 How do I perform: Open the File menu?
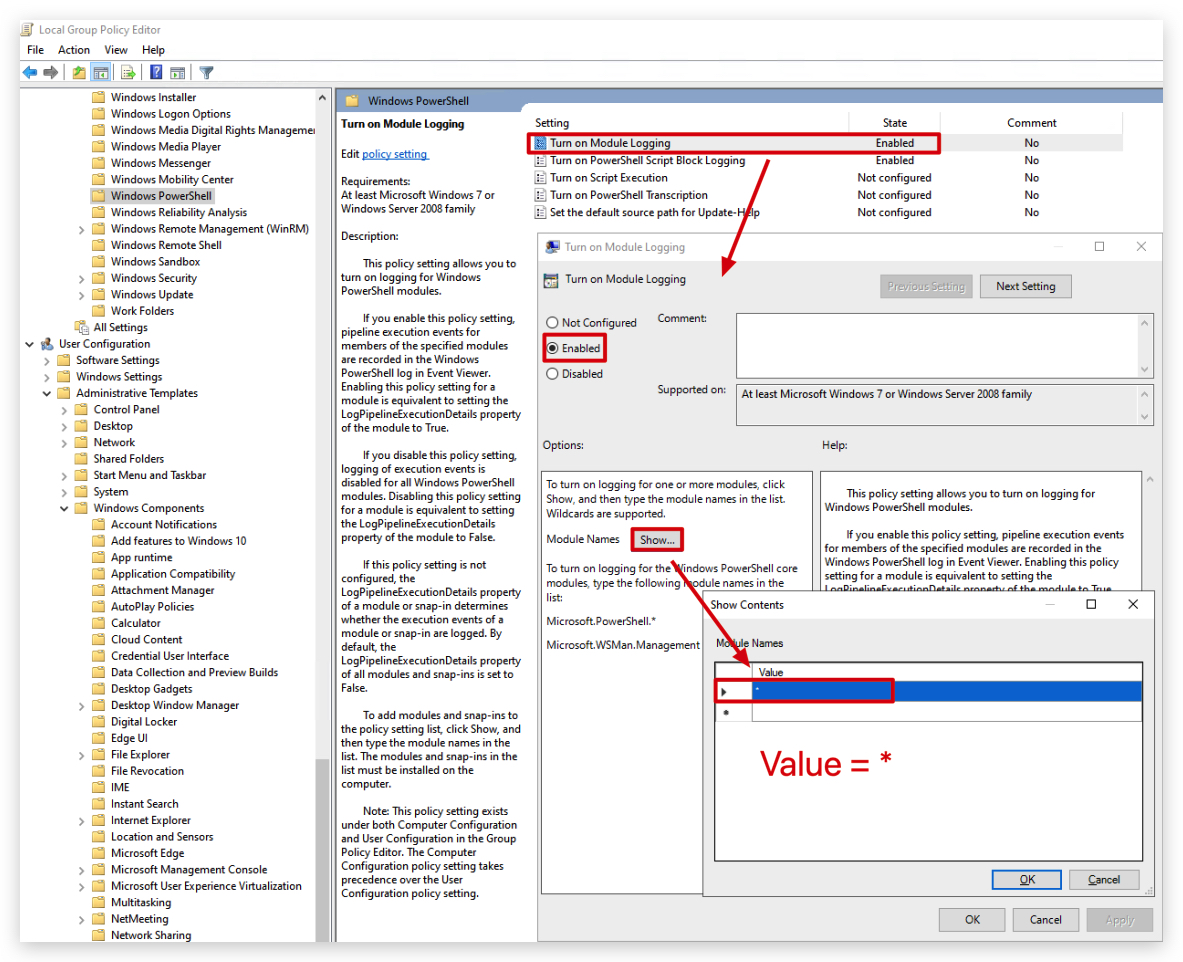35,50
